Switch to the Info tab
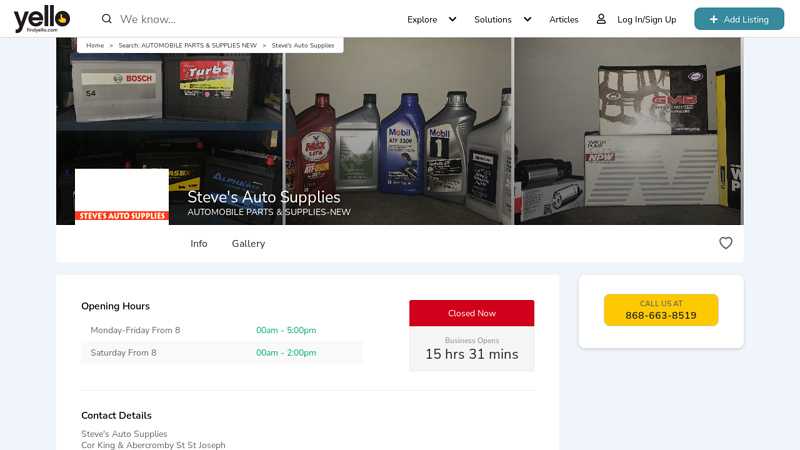This screenshot has height=450, width=800. [x=198, y=244]
